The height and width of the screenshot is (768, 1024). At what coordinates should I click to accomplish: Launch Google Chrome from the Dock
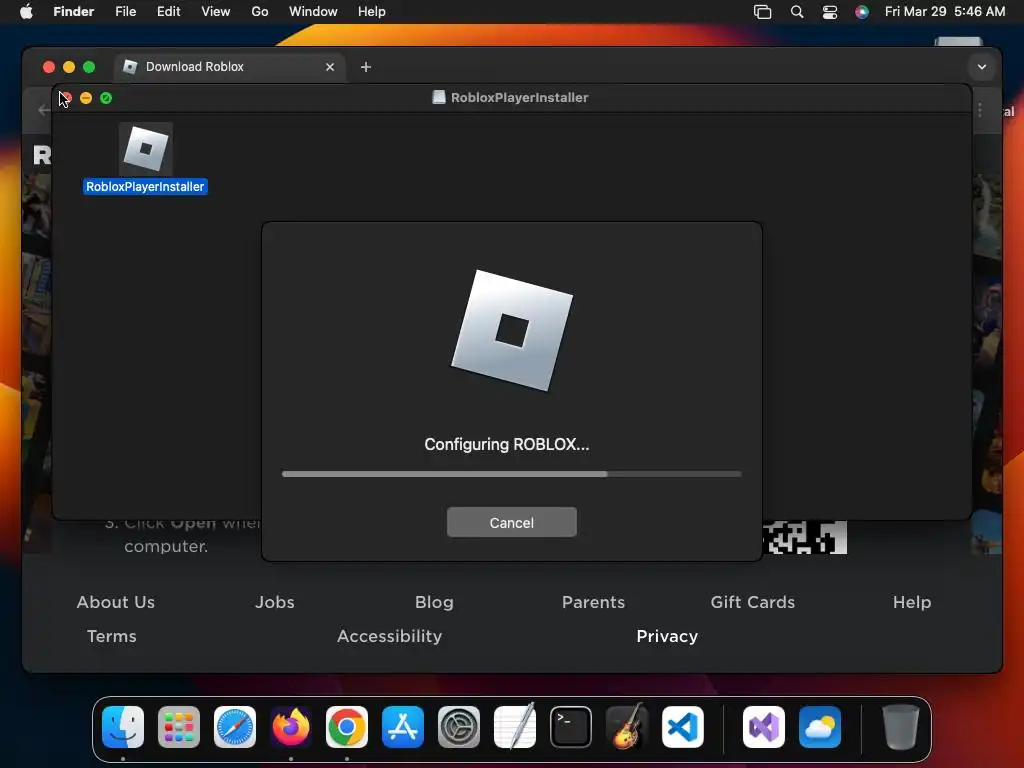[x=347, y=727]
